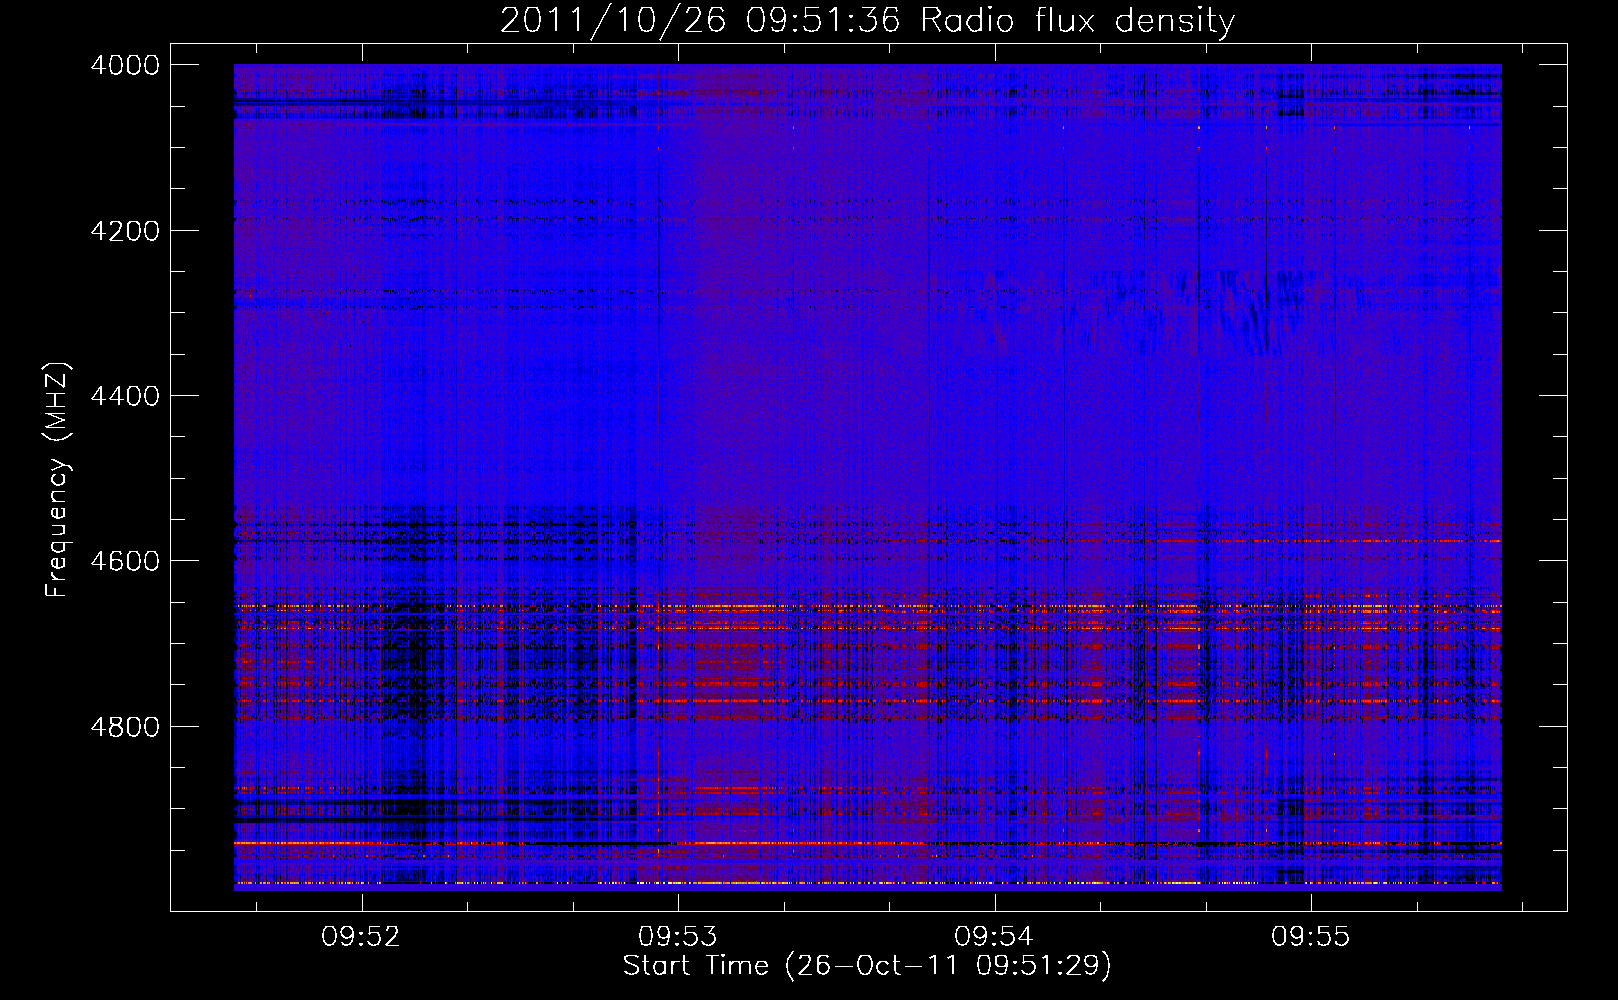Viewport: 1618px width, 1000px height.
Task: Click the 09:53 time axis label
Action: point(678,936)
